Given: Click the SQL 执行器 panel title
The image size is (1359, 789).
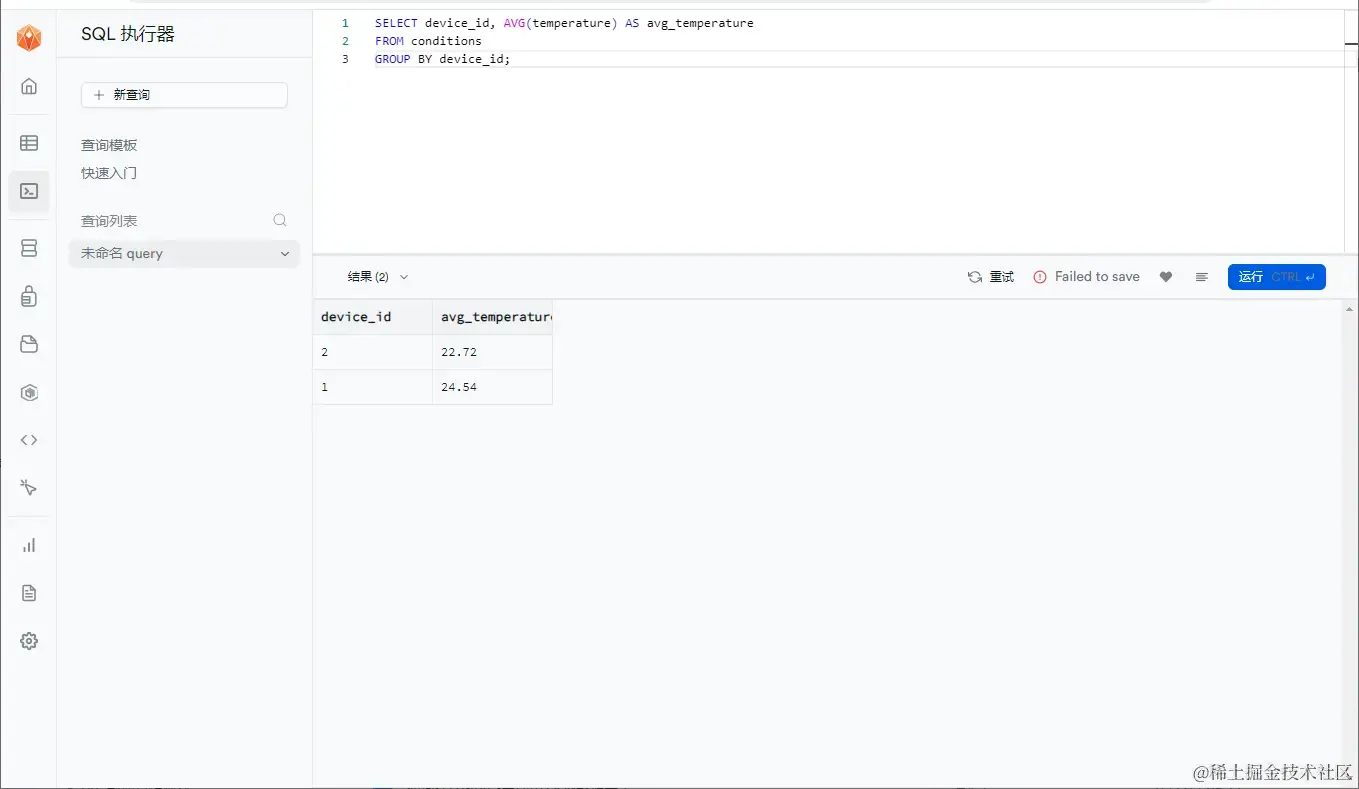Looking at the screenshot, I should coord(128,34).
